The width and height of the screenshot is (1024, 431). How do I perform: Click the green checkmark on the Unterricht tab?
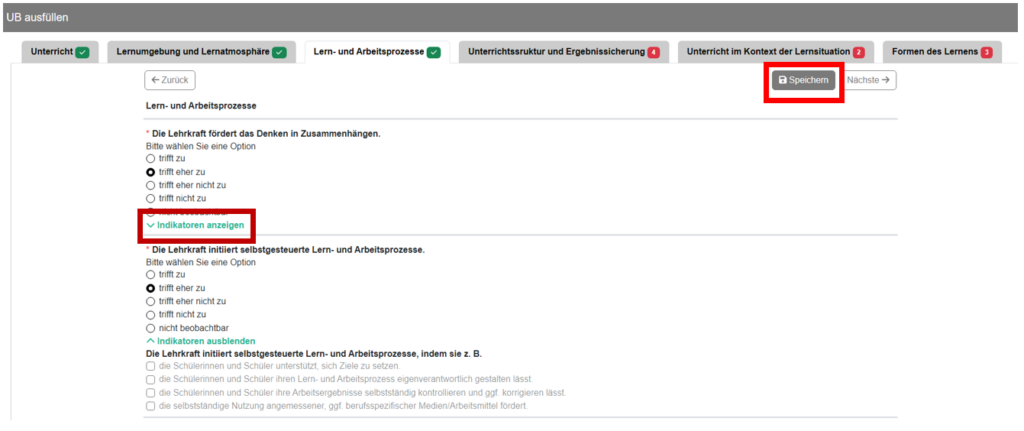tap(83, 52)
